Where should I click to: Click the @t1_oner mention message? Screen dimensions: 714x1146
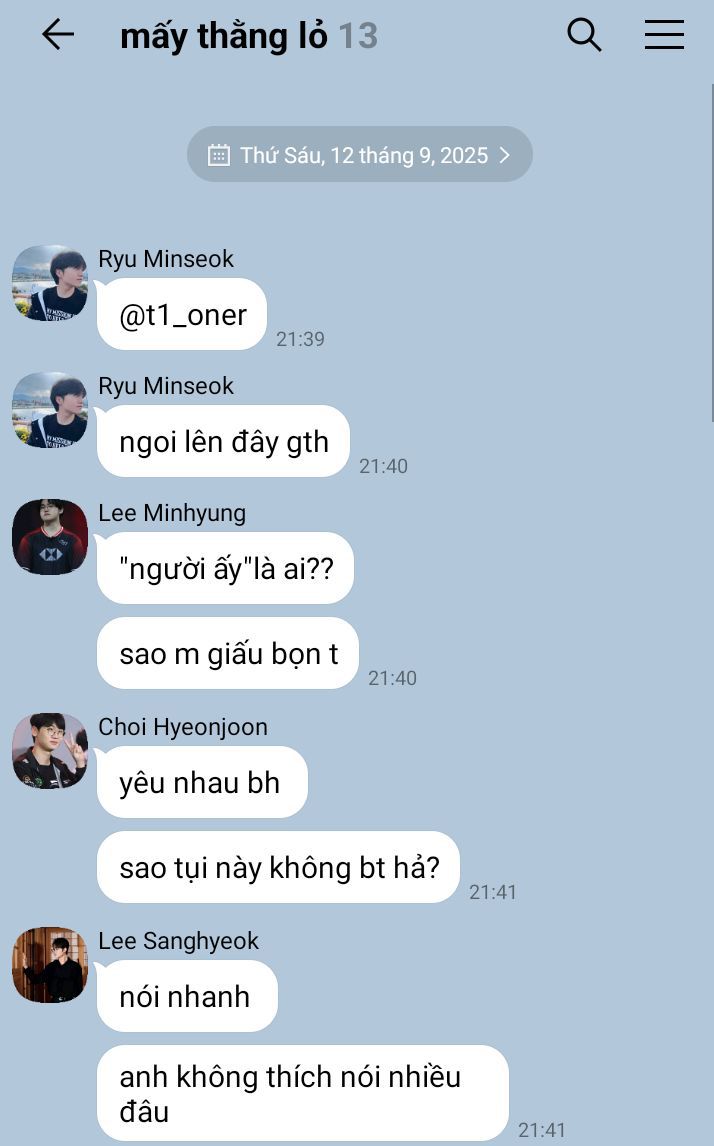[182, 314]
